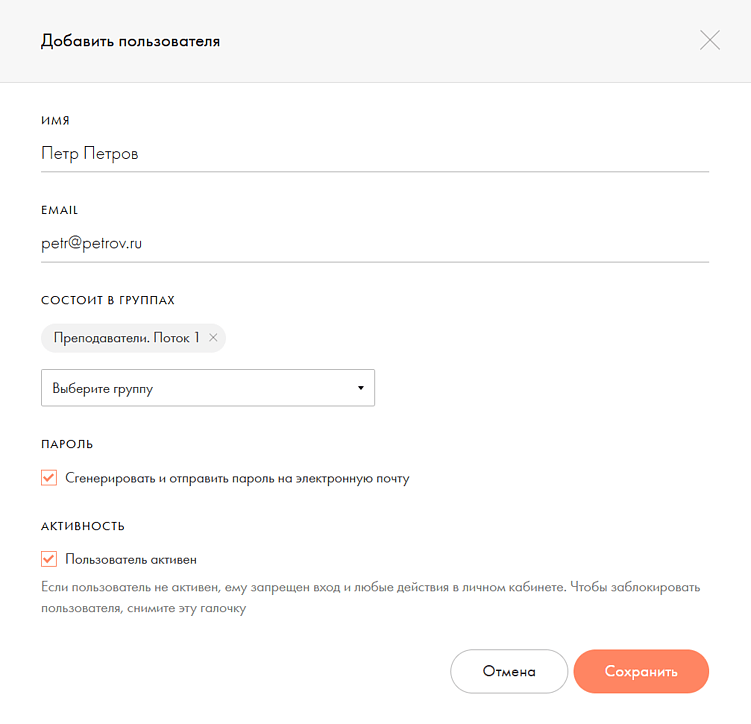751x724 pixels.
Task: Click the АКТИВНОСТЬ section heading
Action: [x=83, y=525]
